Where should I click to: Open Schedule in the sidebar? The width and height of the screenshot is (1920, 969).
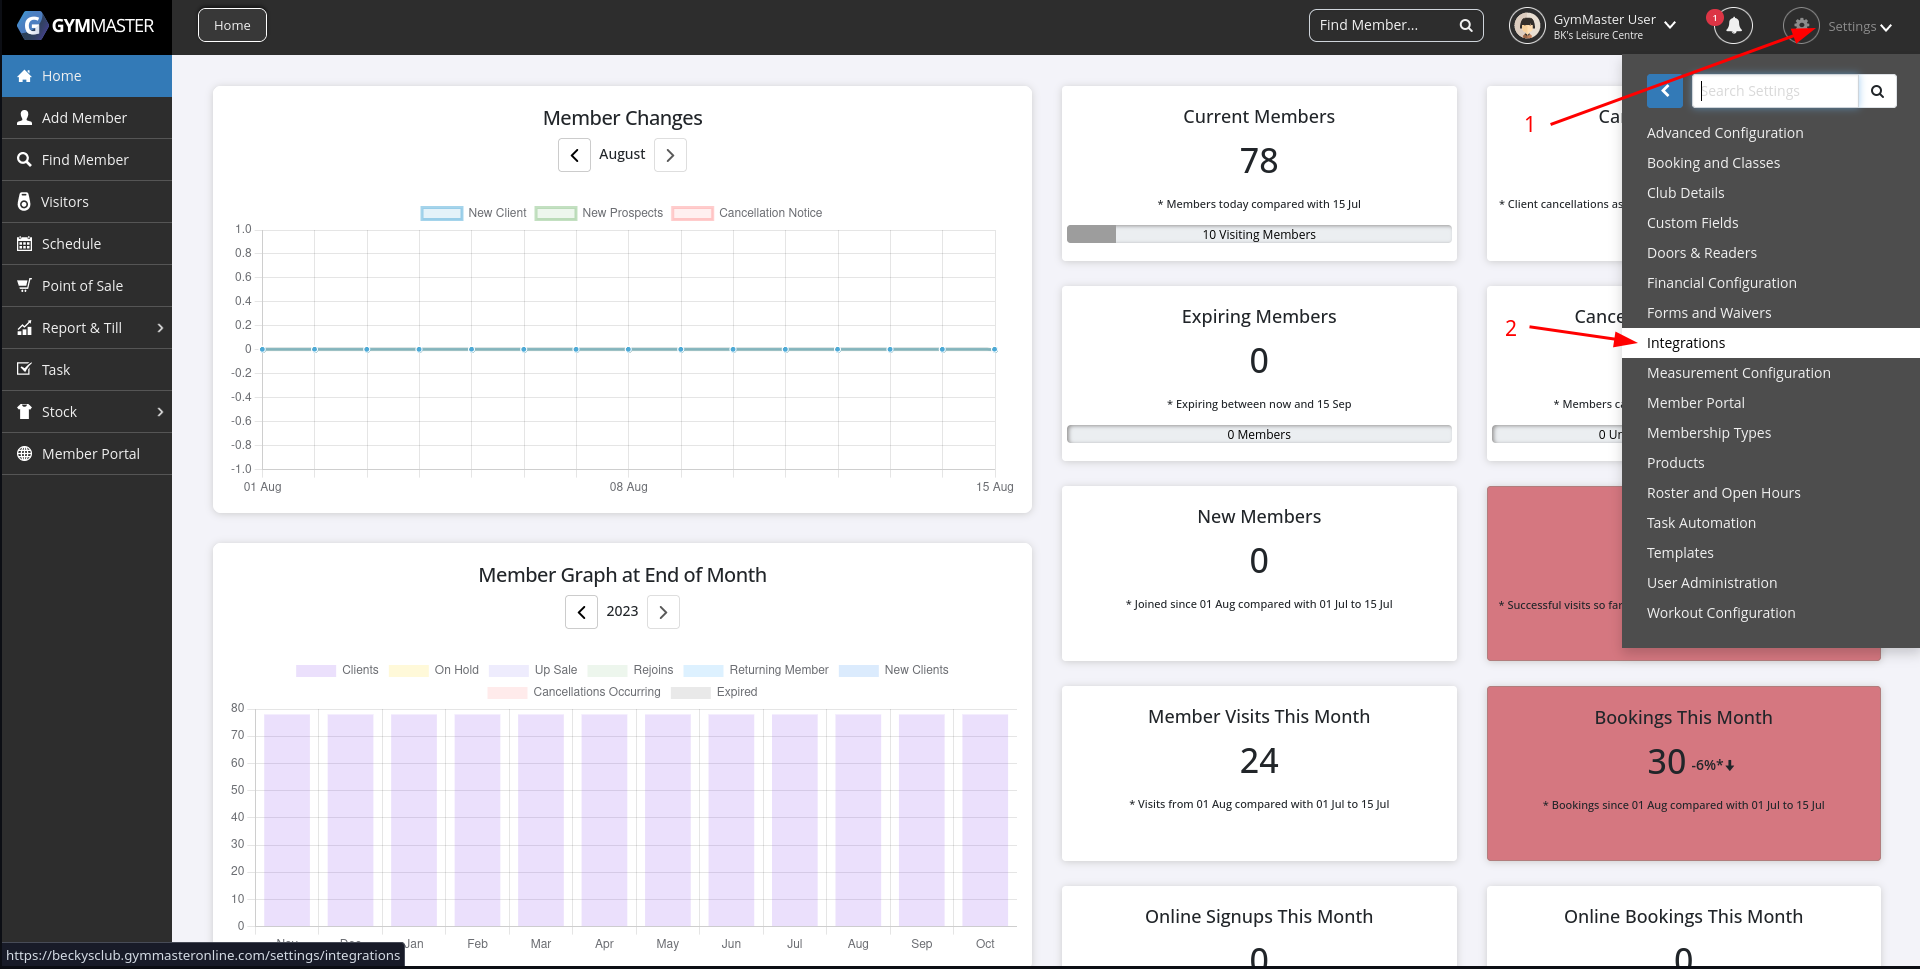click(x=71, y=244)
